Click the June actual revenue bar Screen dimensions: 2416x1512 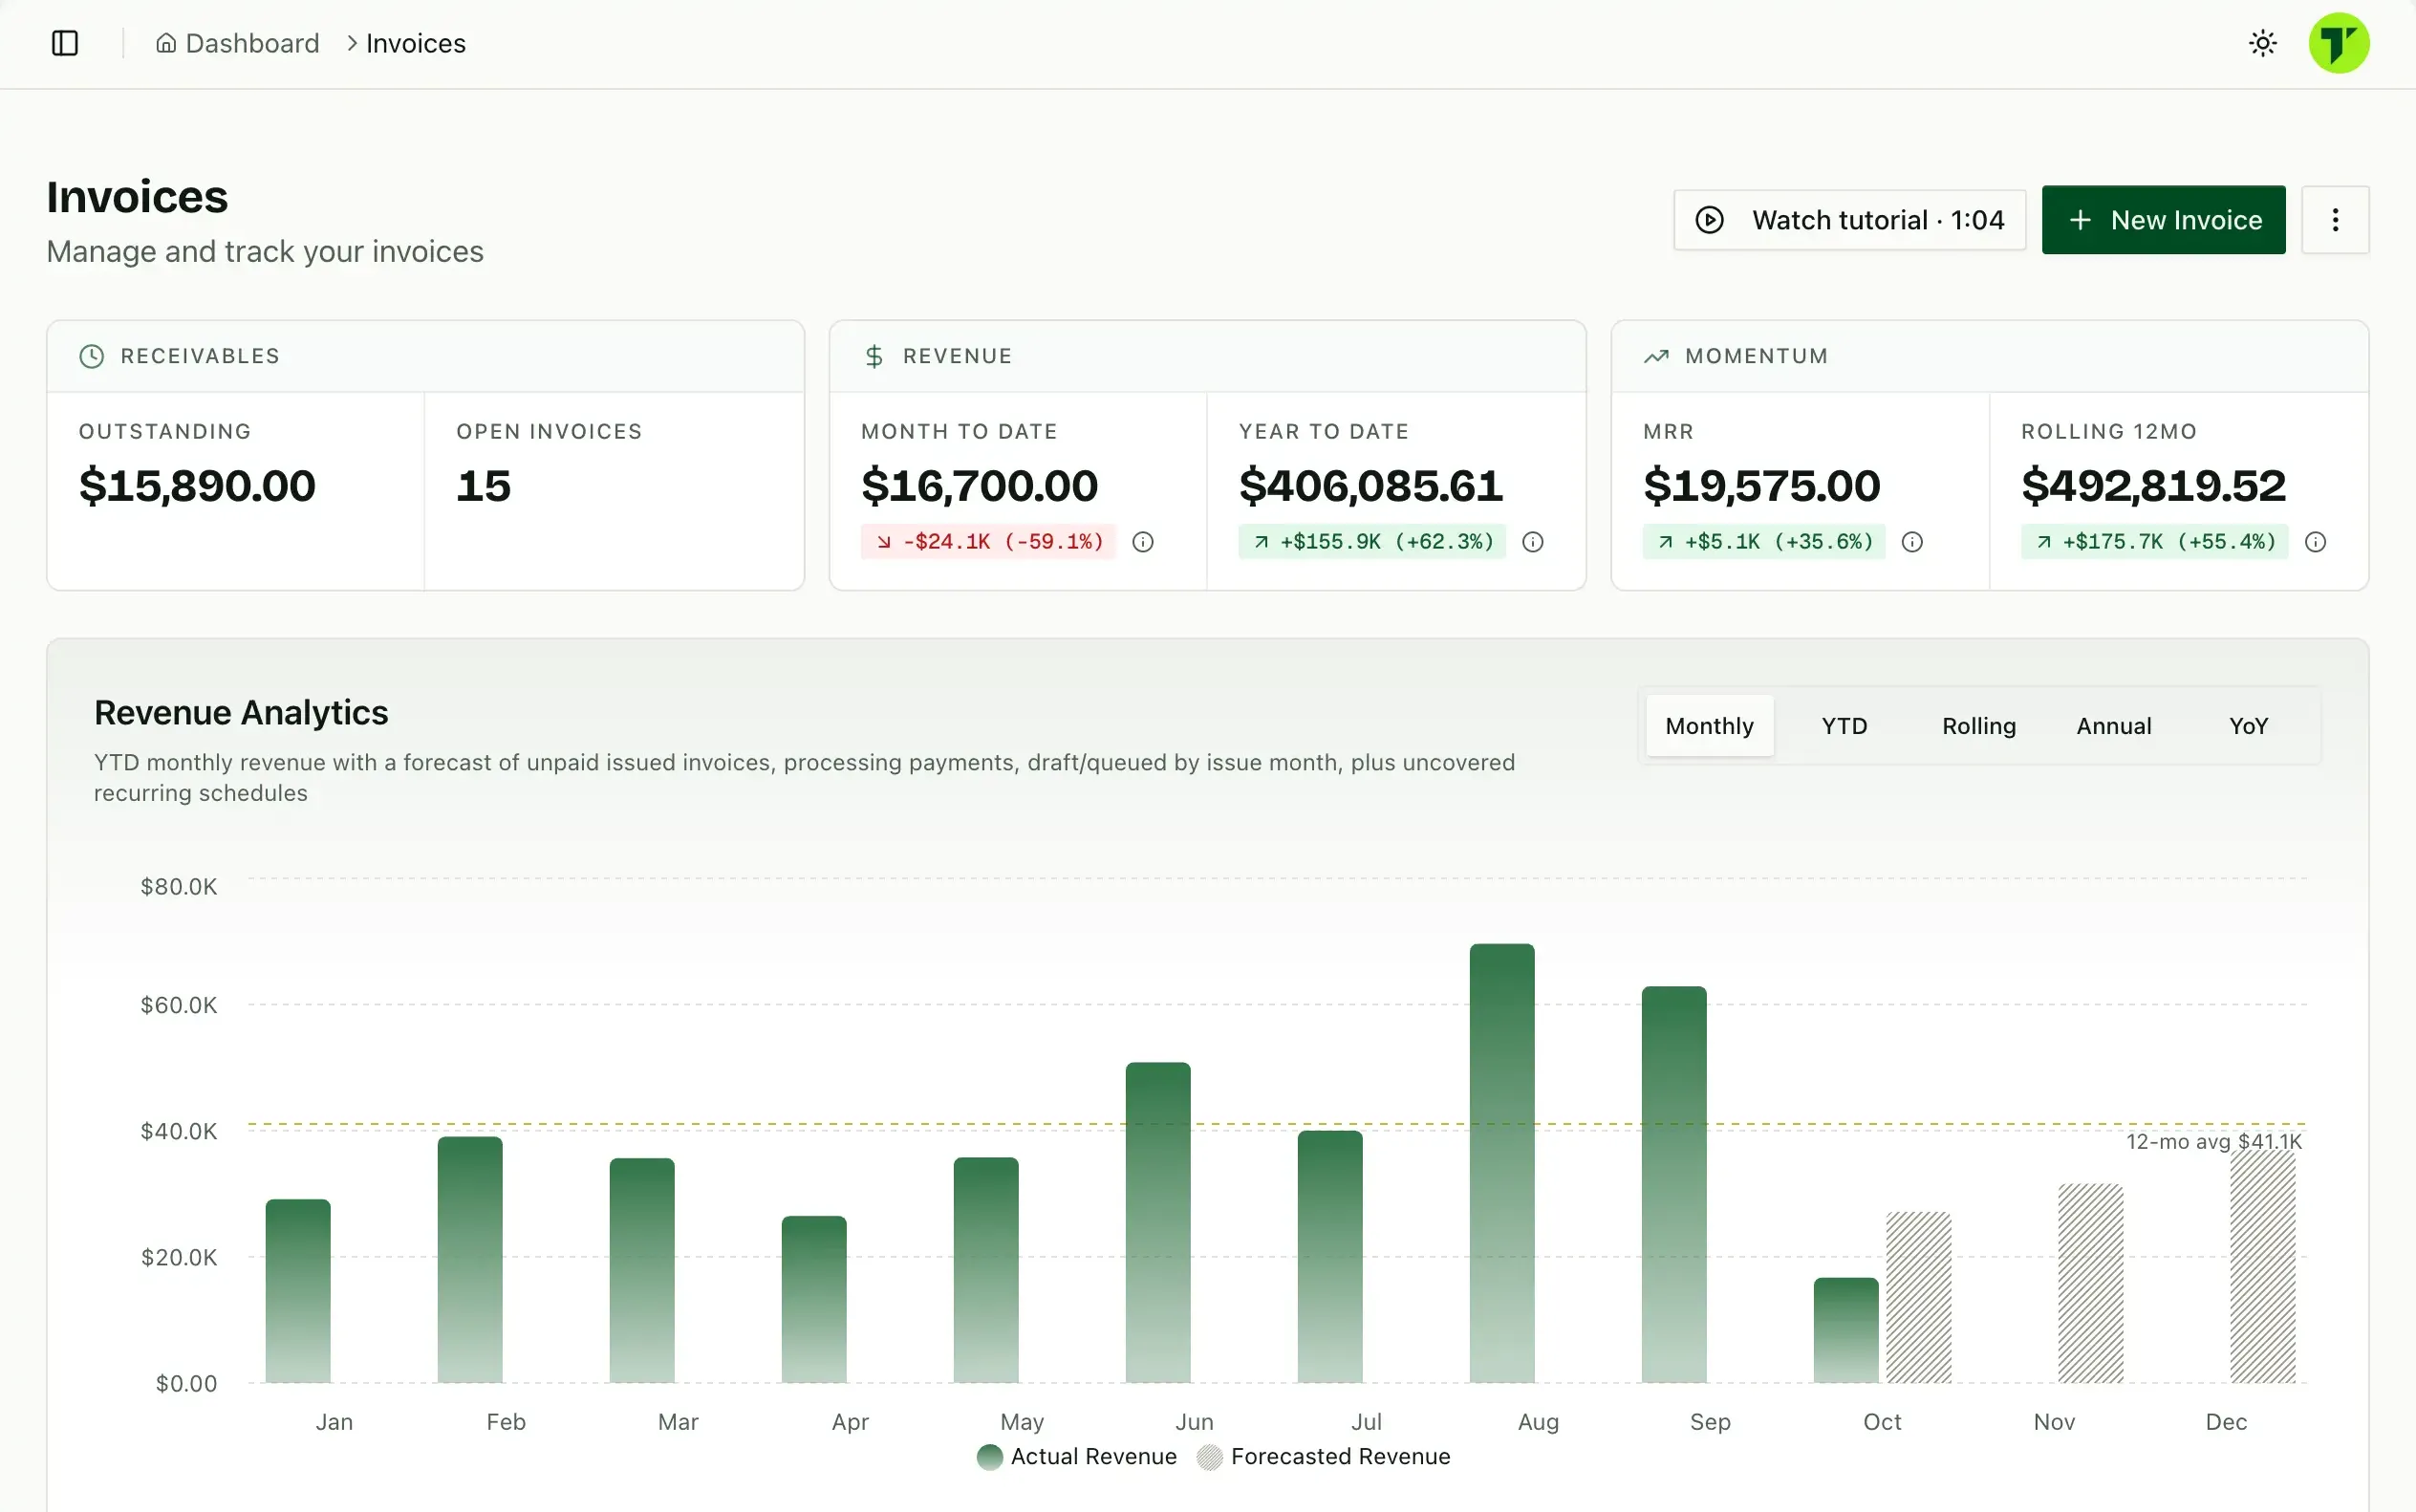(1158, 1223)
